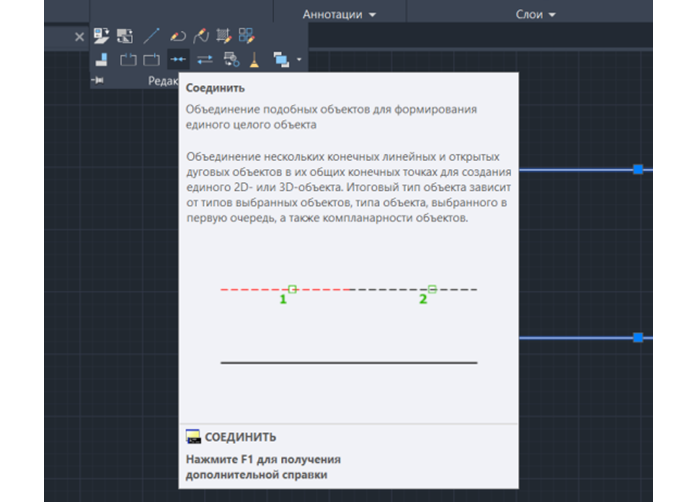
Task: Activate the Align objects tool
Action: (x=102, y=59)
